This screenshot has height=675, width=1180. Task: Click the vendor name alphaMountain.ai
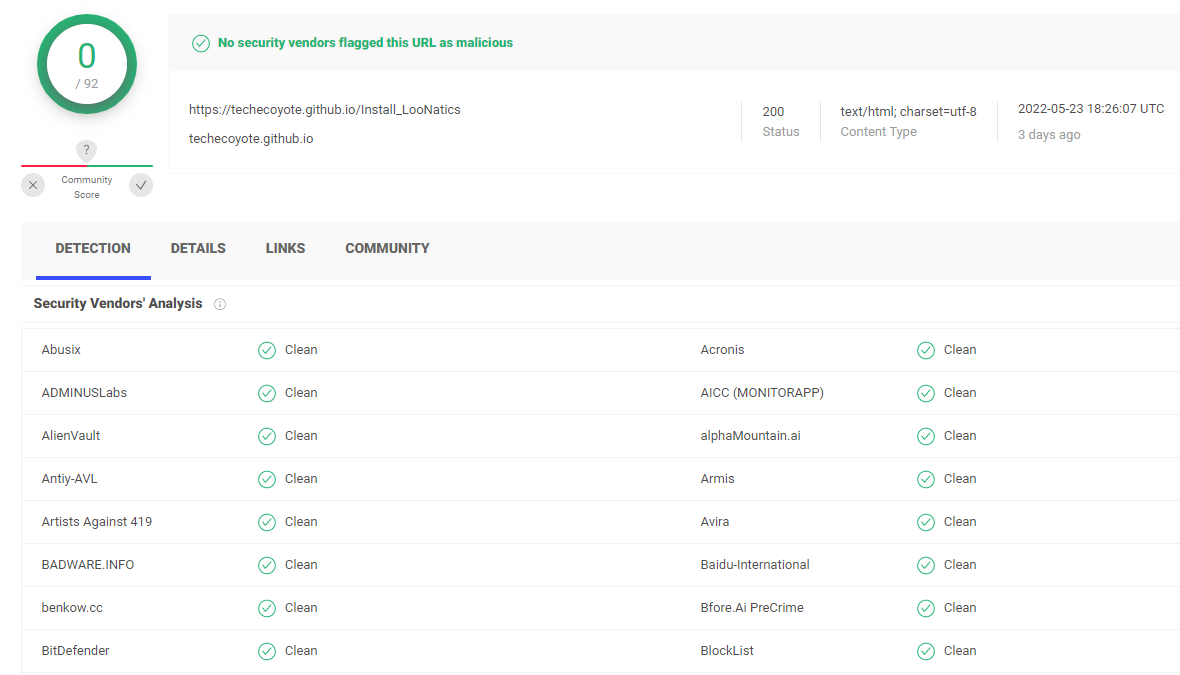click(x=750, y=436)
